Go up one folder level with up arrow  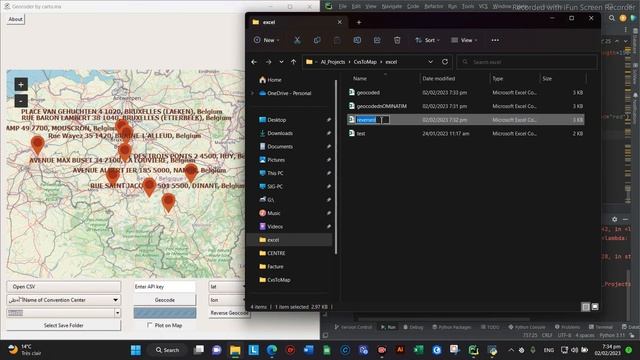[x=293, y=62]
